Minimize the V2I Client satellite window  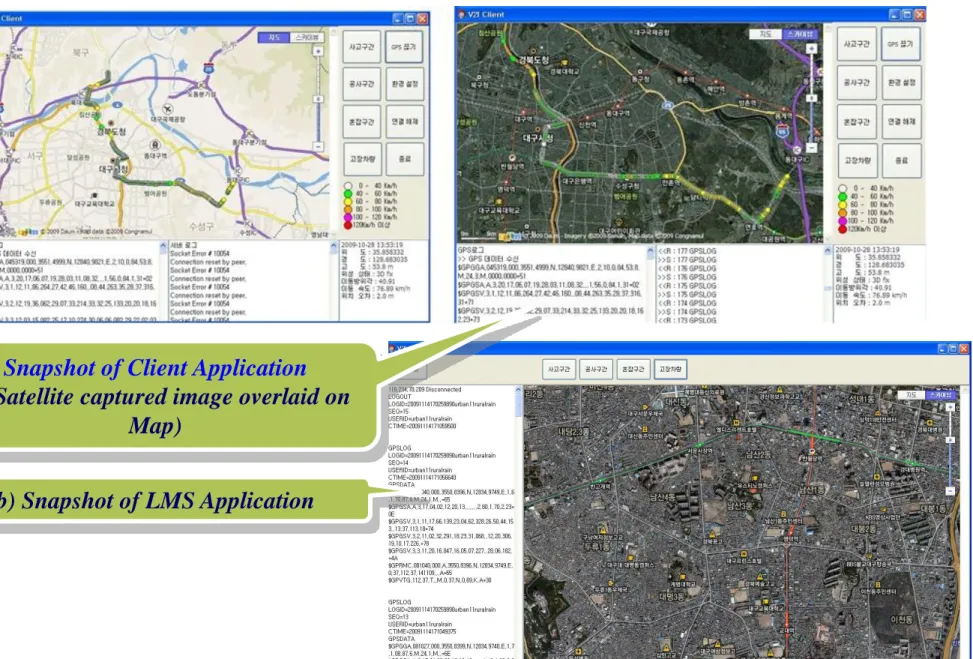pyautogui.click(x=894, y=14)
